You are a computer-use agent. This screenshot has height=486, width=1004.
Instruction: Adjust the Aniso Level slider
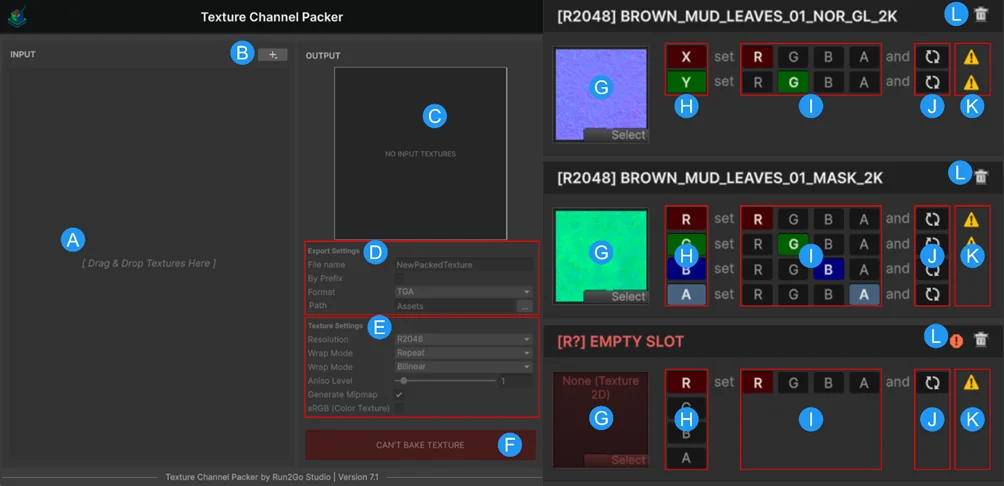point(446,380)
